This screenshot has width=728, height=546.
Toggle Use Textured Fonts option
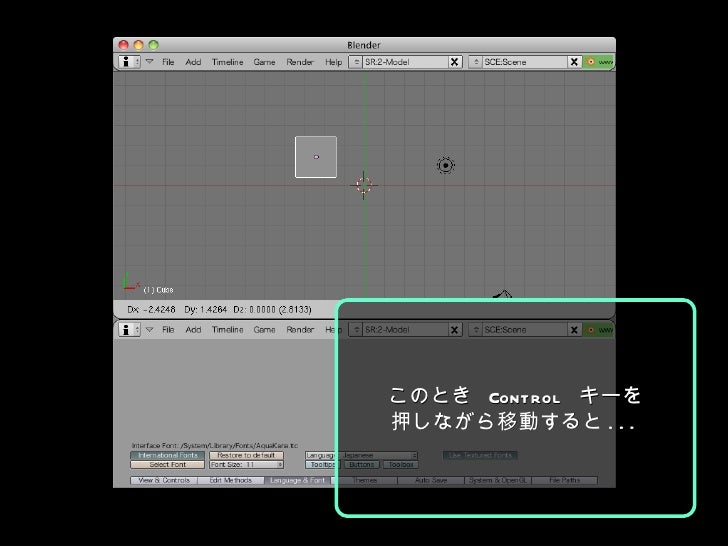480,455
